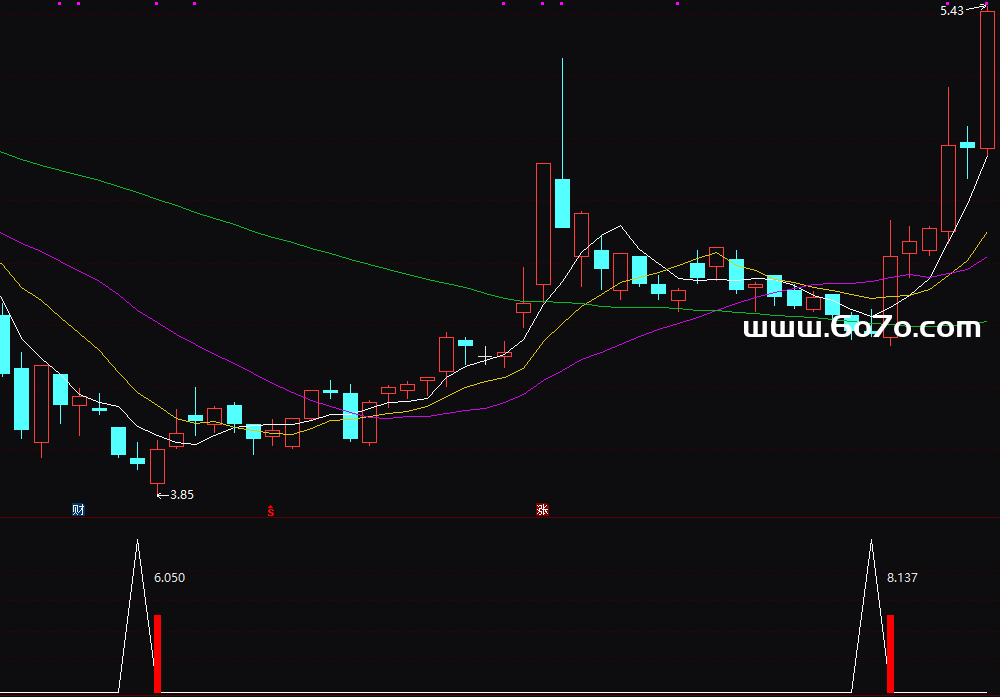Open the www.6o7o.com watermark link
Image resolution: width=1000 pixels, height=697 pixels.
862,328
